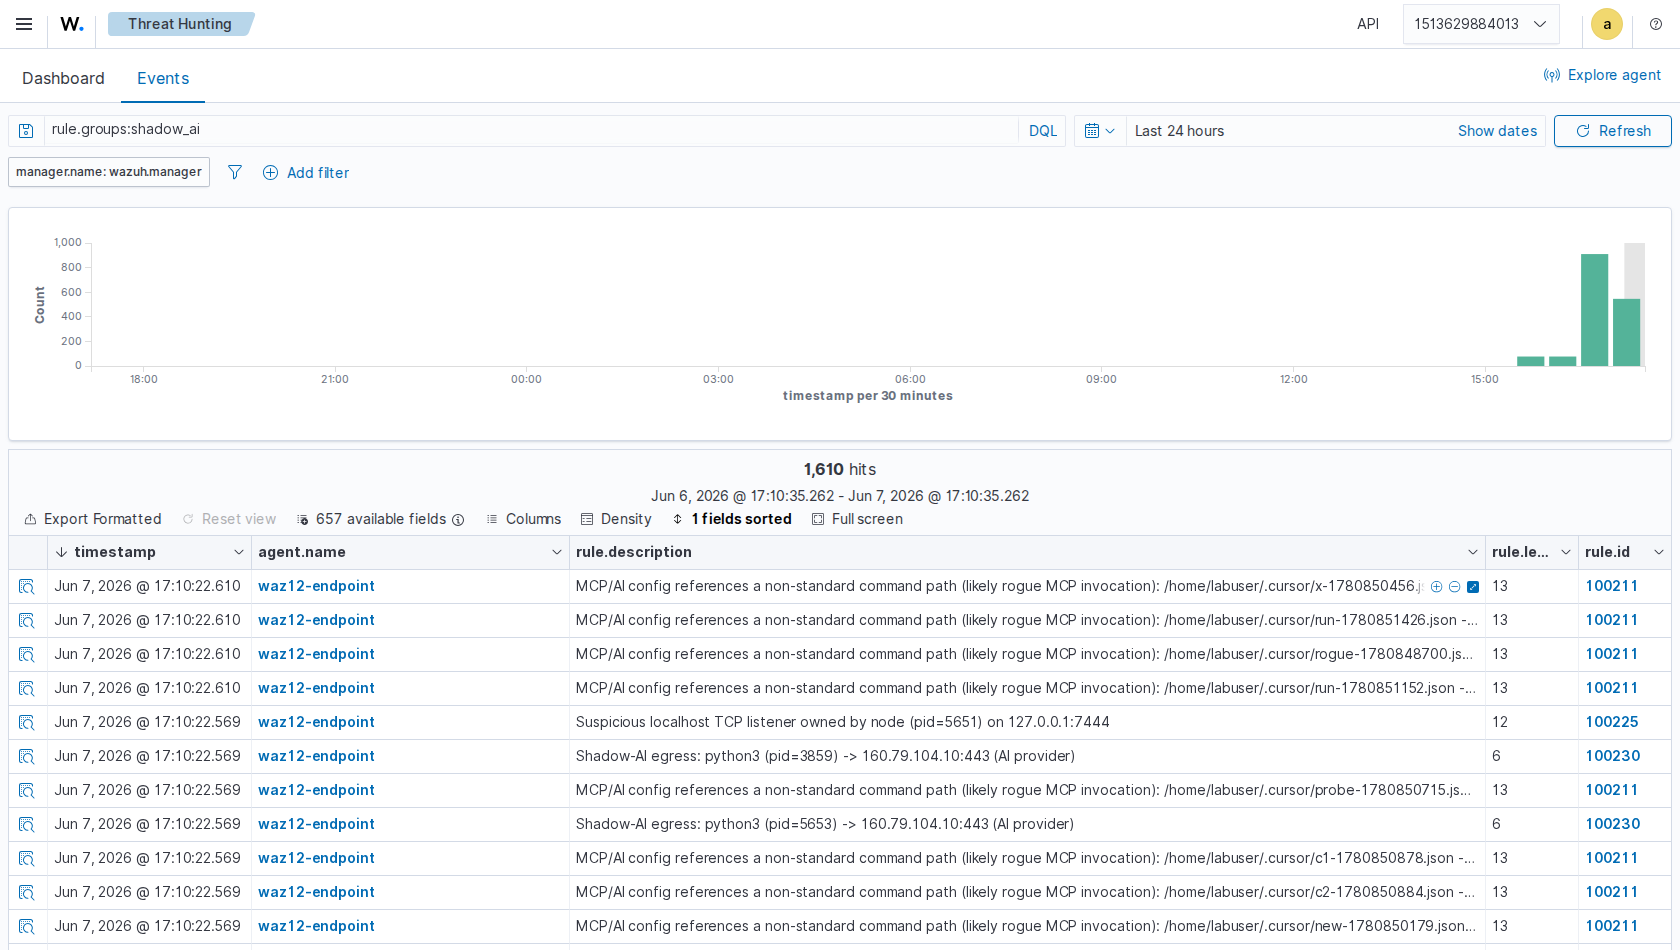The height and width of the screenshot is (950, 1680).
Task: Click the available fields info icon
Action: [458, 520]
